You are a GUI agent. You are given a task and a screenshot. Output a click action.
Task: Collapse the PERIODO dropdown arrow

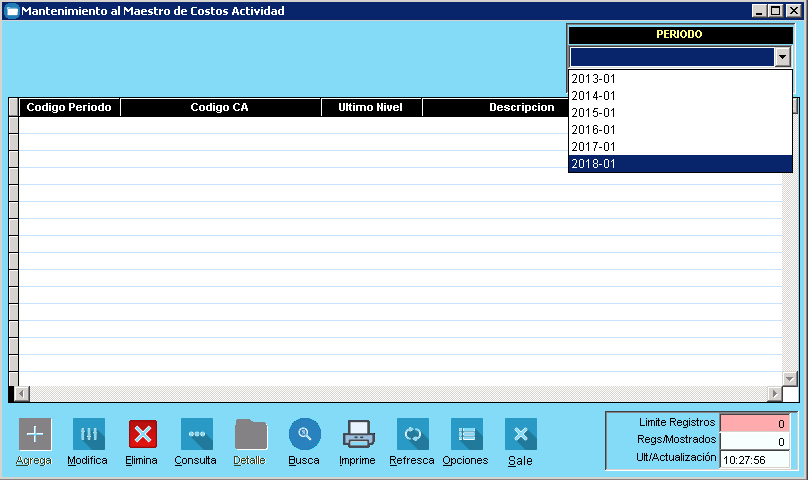pyautogui.click(x=782, y=58)
